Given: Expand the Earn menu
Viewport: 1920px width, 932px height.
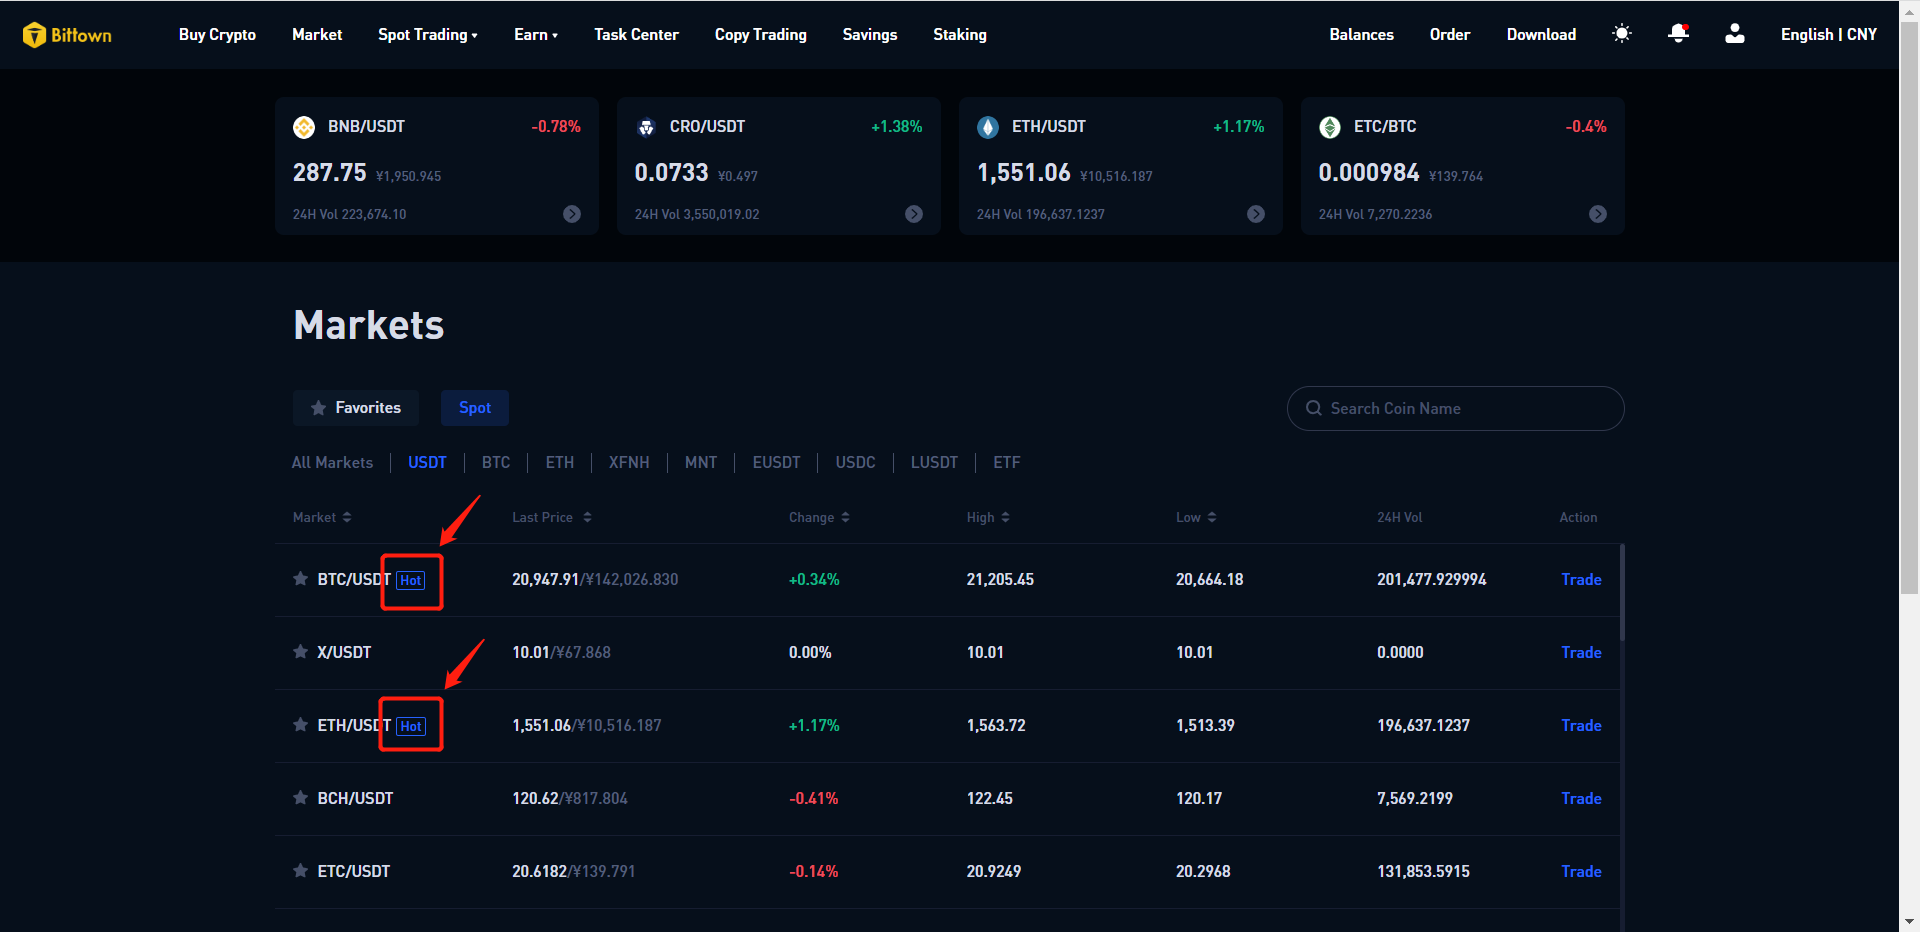Looking at the screenshot, I should 536,35.
